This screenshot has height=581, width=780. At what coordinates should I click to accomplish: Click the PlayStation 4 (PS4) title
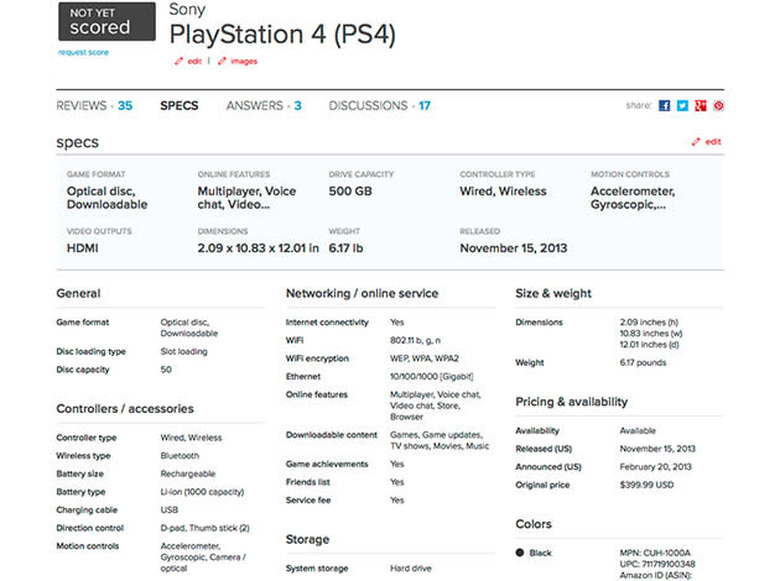pyautogui.click(x=282, y=34)
